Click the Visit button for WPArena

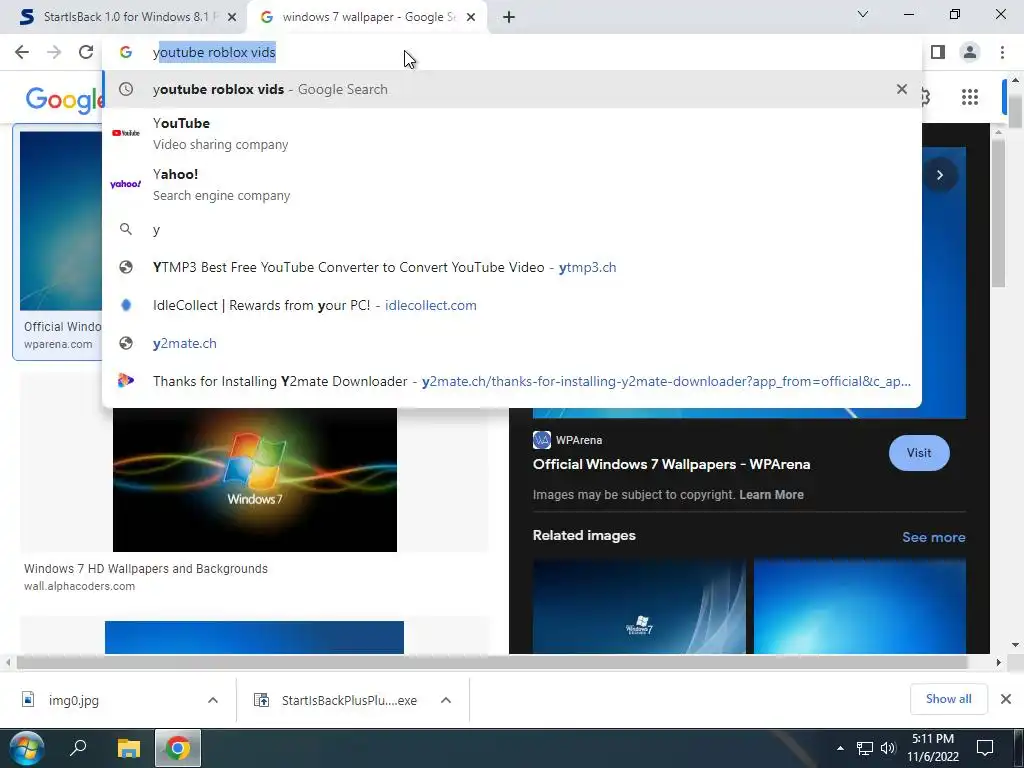pyautogui.click(x=919, y=453)
